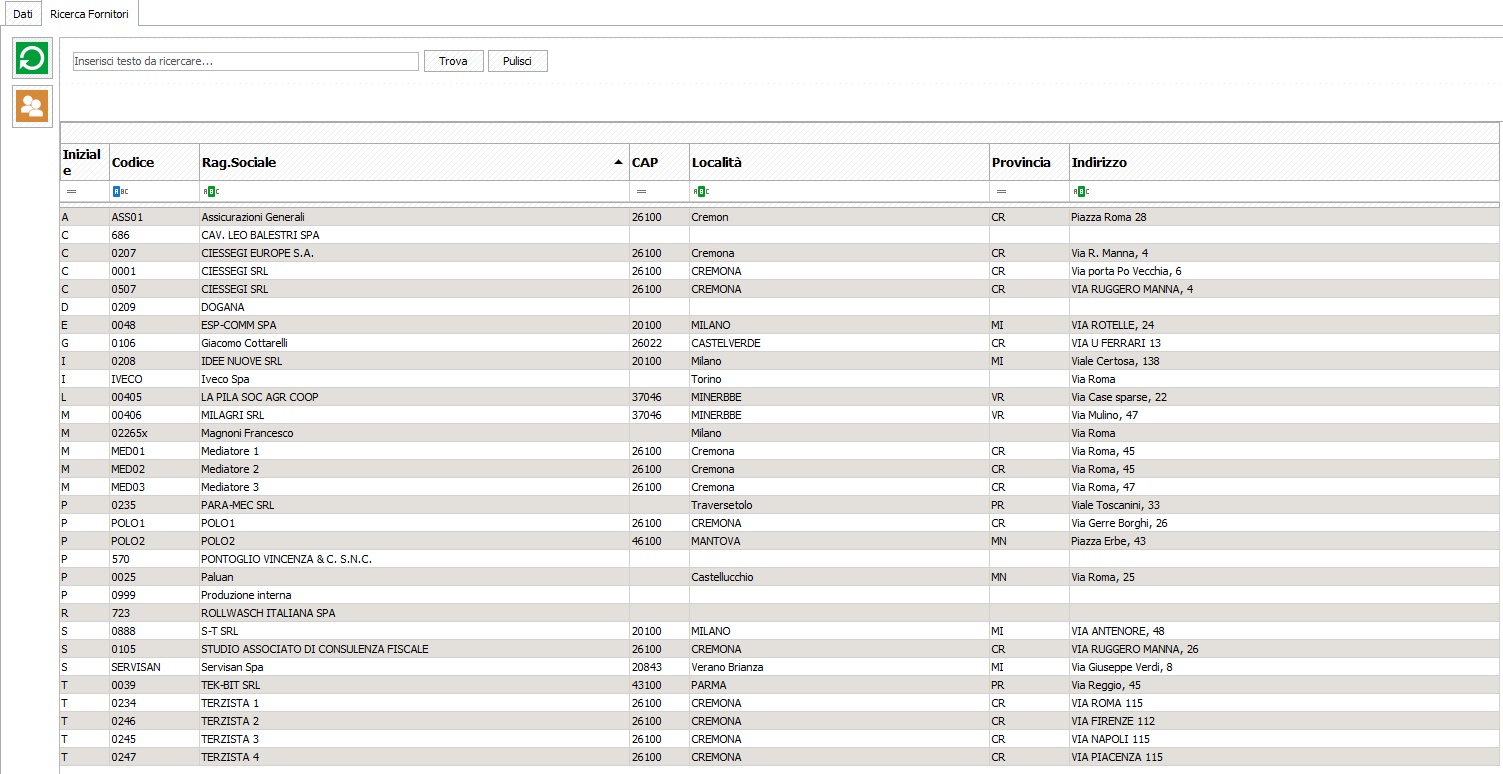This screenshot has width=1503, height=774.
Task: Click code 0001 cell
Action: pos(154,271)
